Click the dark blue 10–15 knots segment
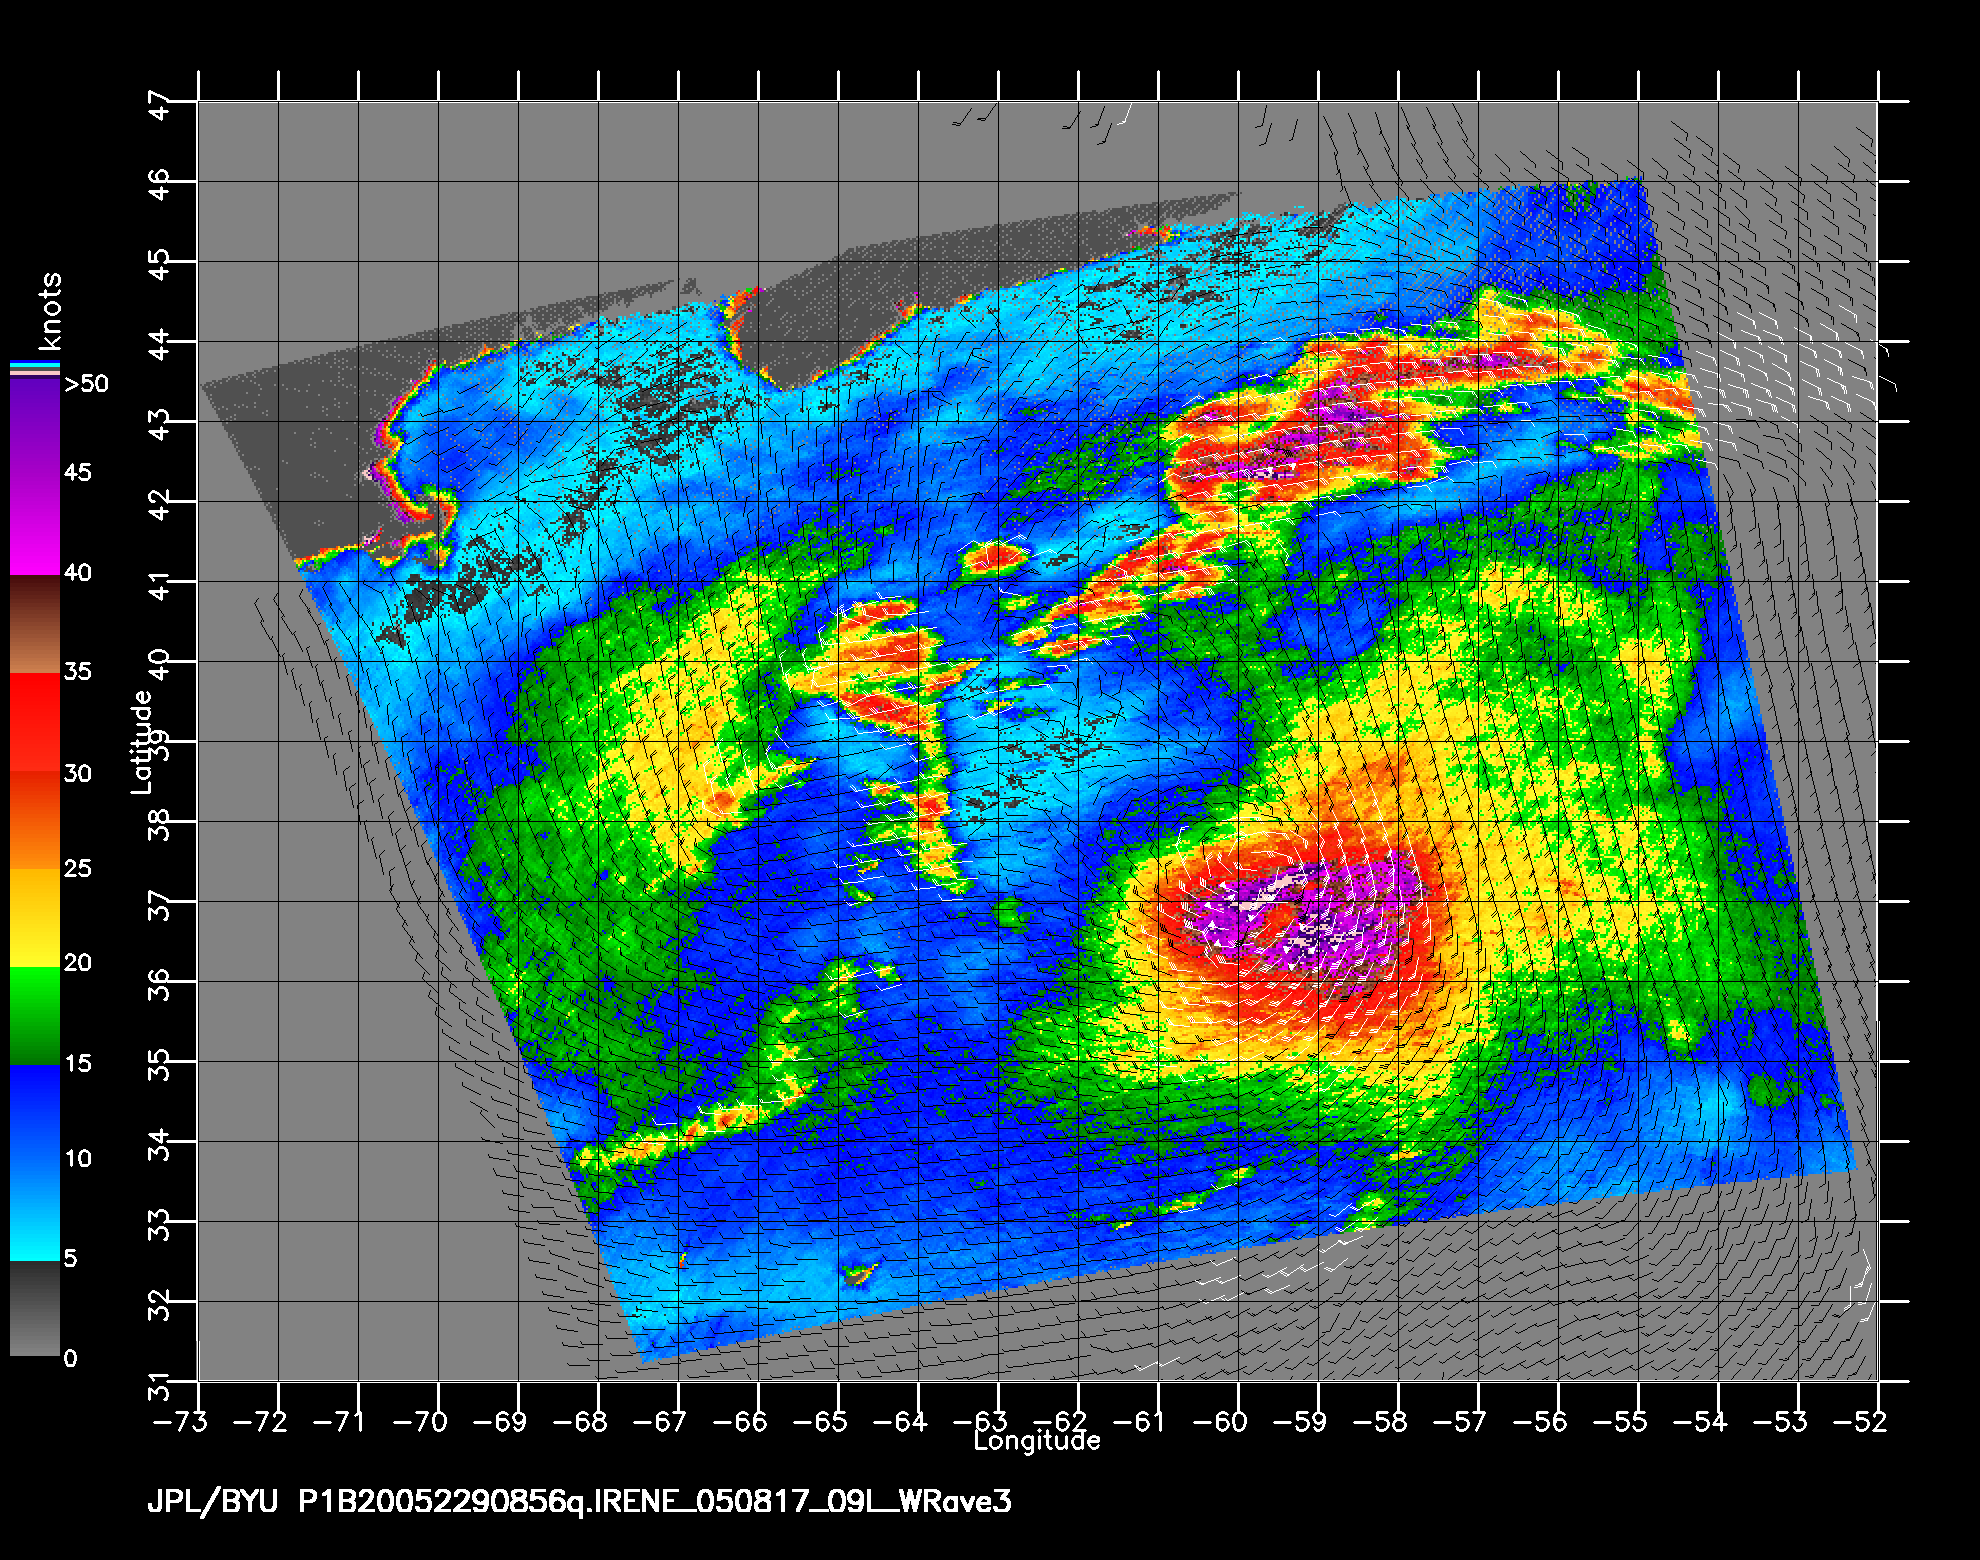 [x=35, y=1114]
